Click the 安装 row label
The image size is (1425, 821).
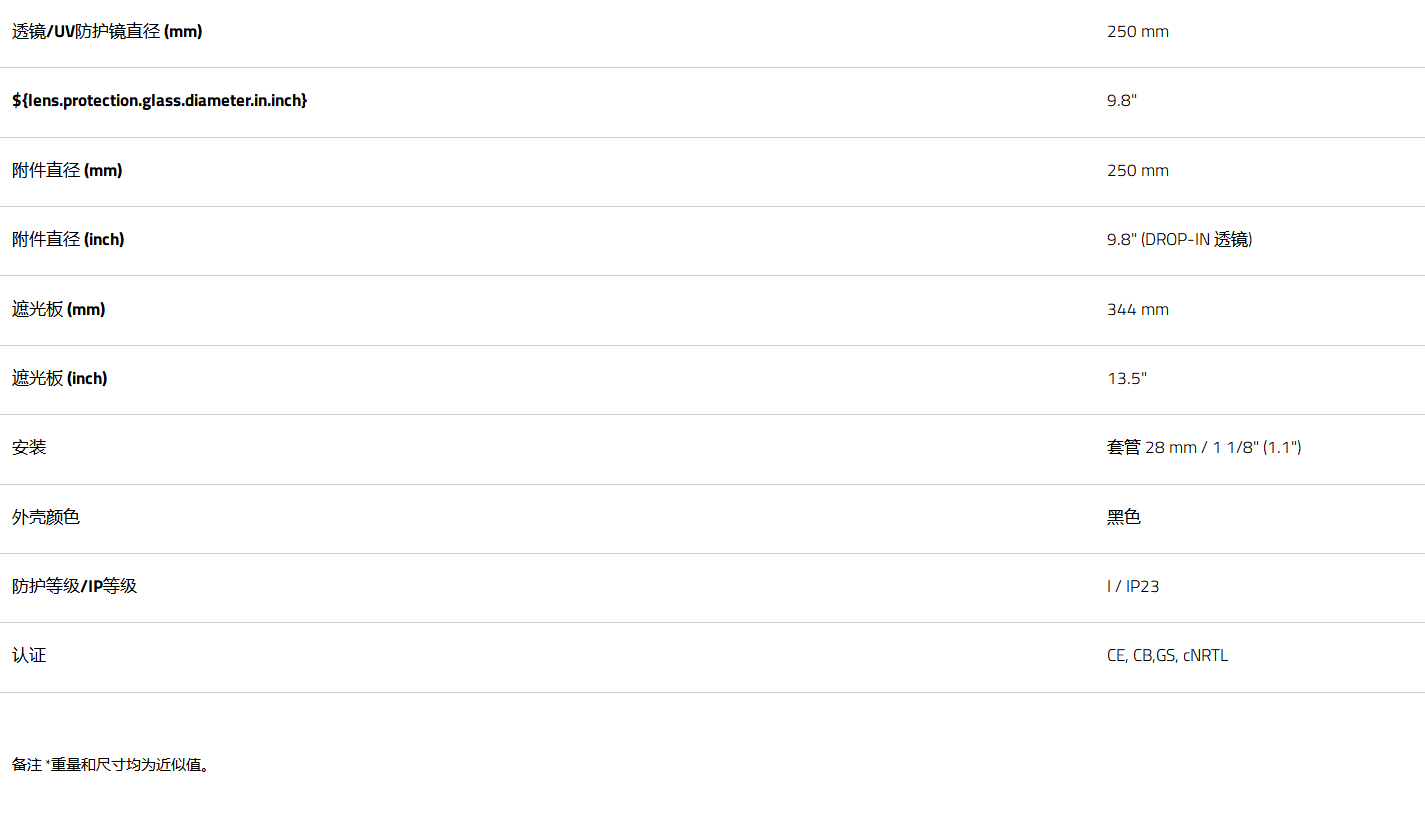29,447
